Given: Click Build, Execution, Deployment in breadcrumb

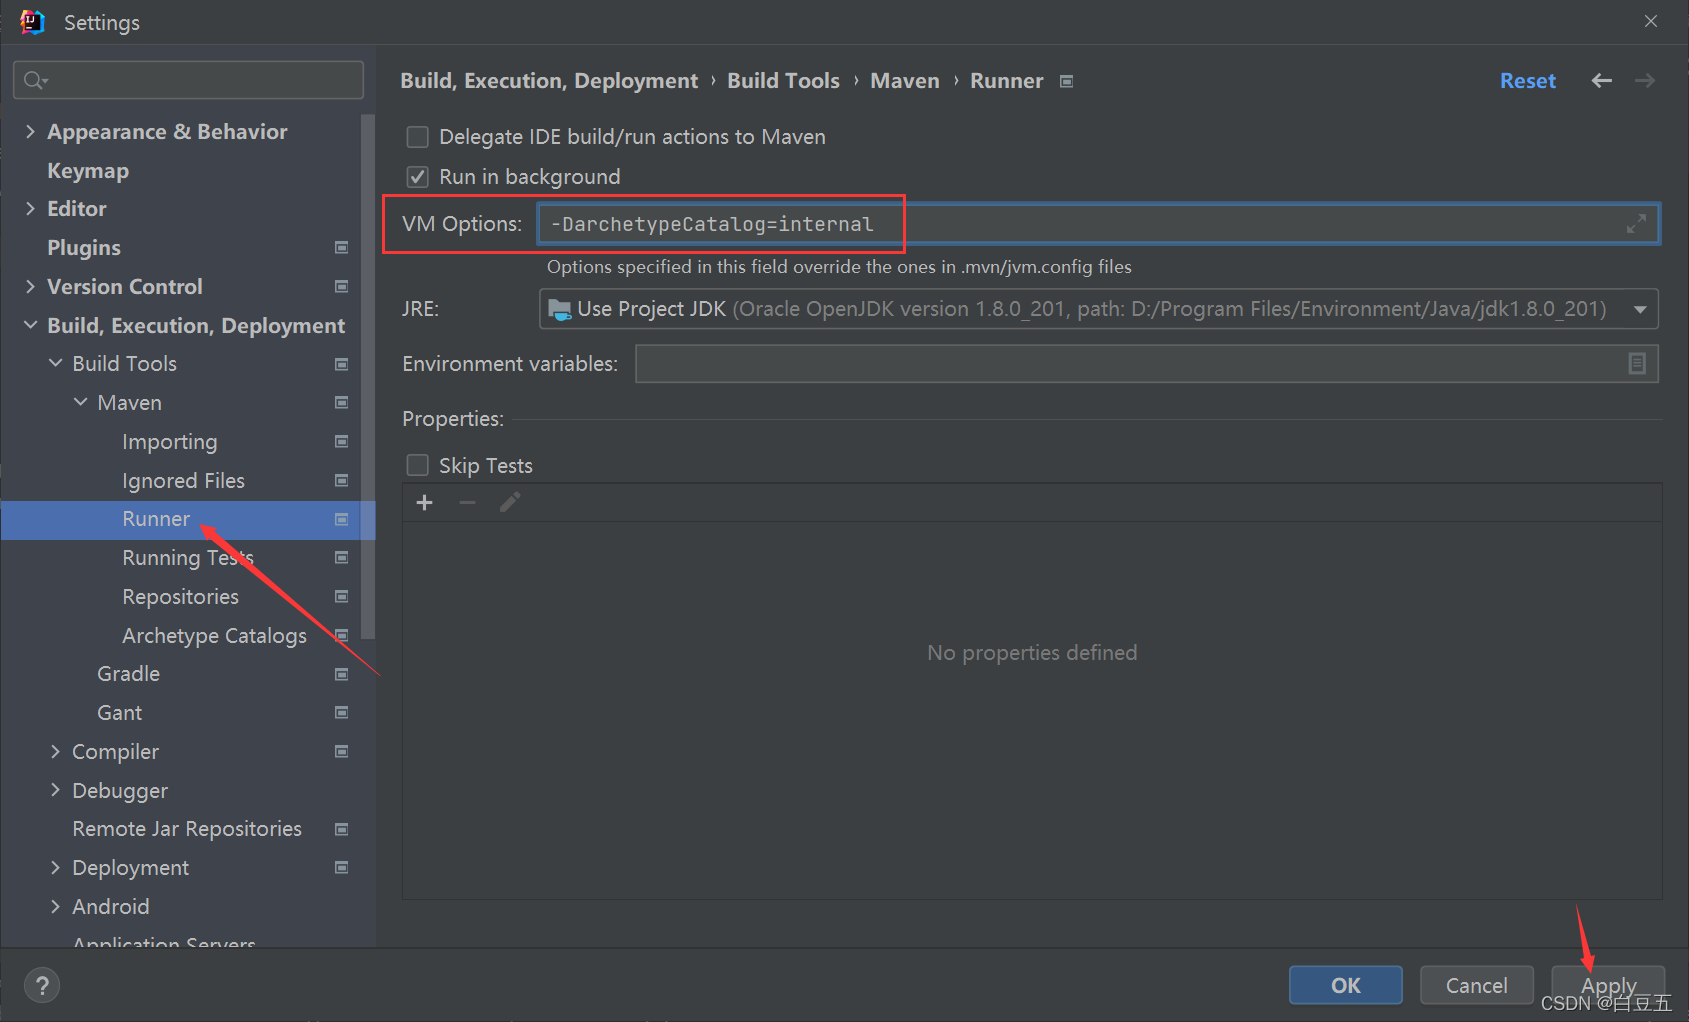Looking at the screenshot, I should point(549,81).
